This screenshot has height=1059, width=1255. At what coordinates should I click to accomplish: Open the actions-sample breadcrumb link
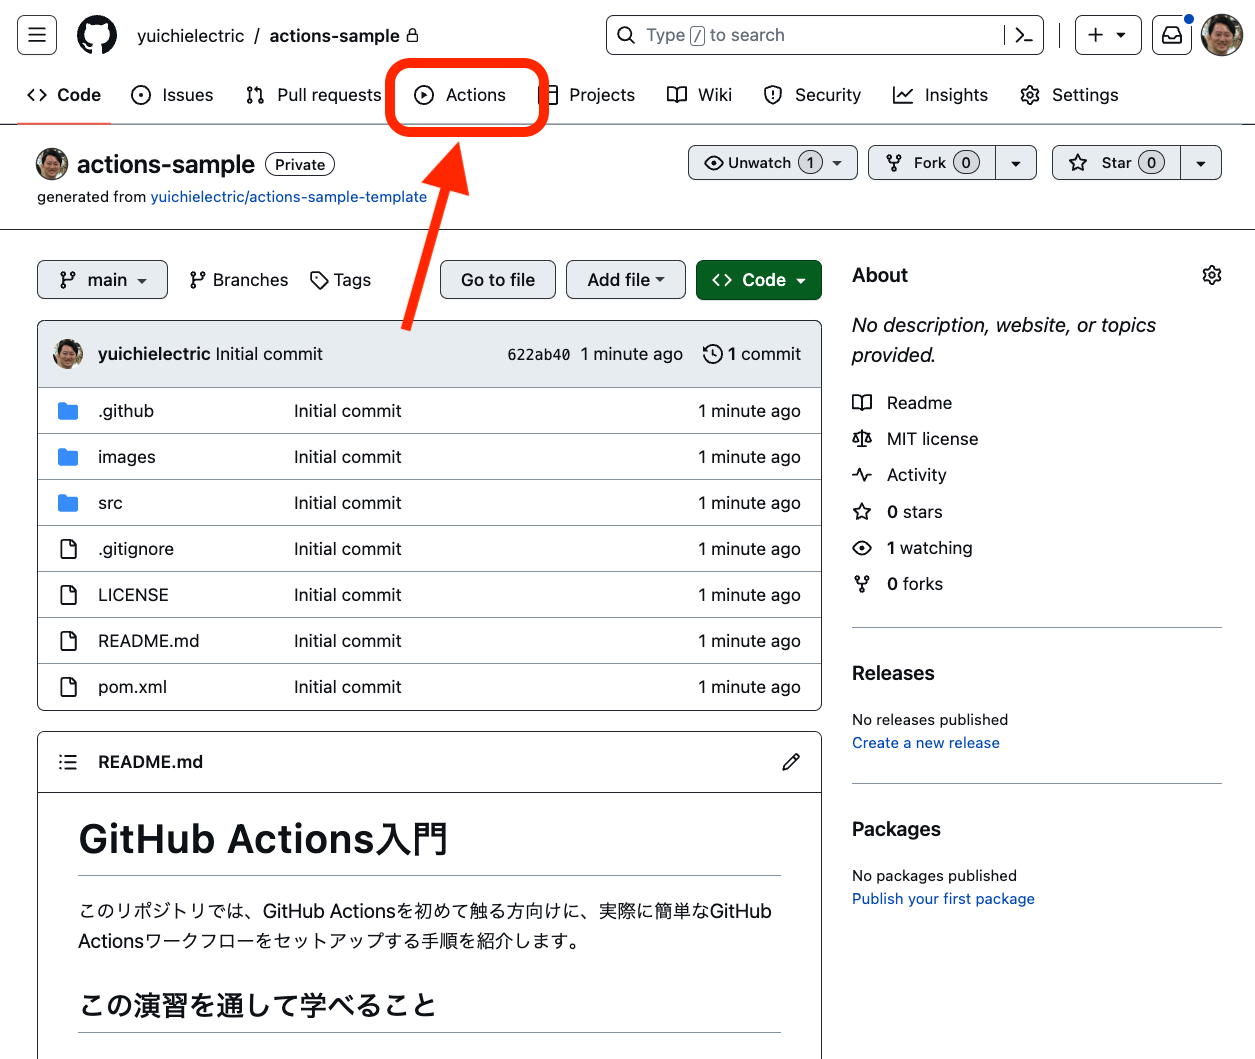click(x=335, y=36)
